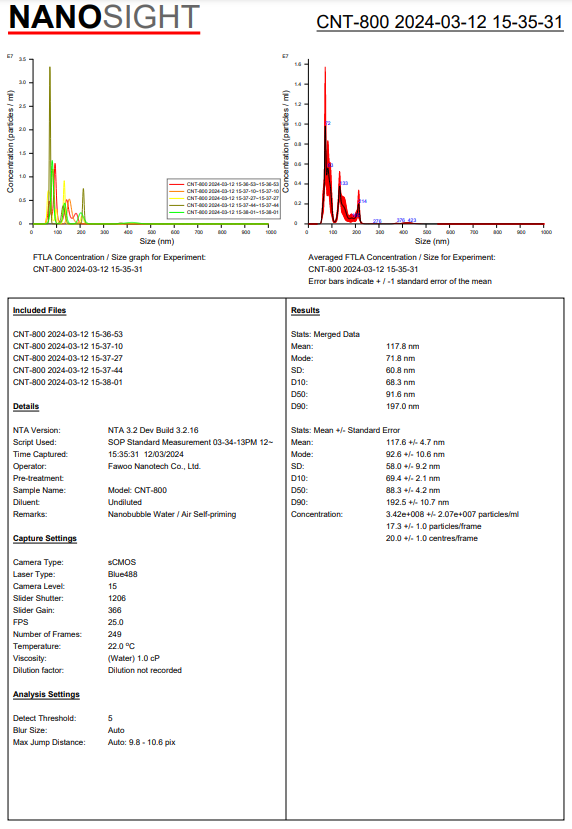Click the FTLA Concentration/Size graph on the left
Viewport: 572px width, 829px height.
coord(142,150)
